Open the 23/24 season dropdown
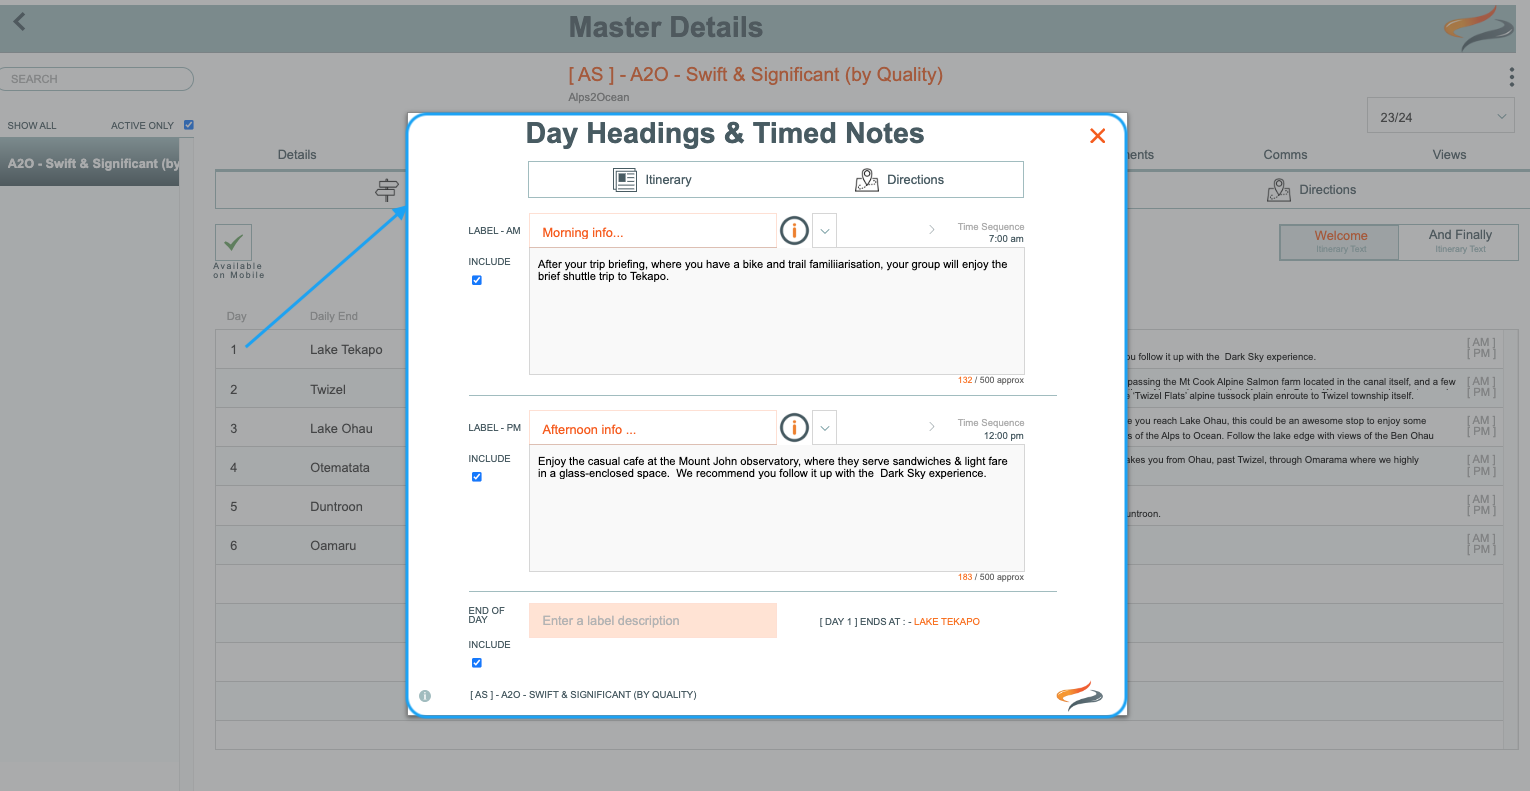 [x=1442, y=116]
